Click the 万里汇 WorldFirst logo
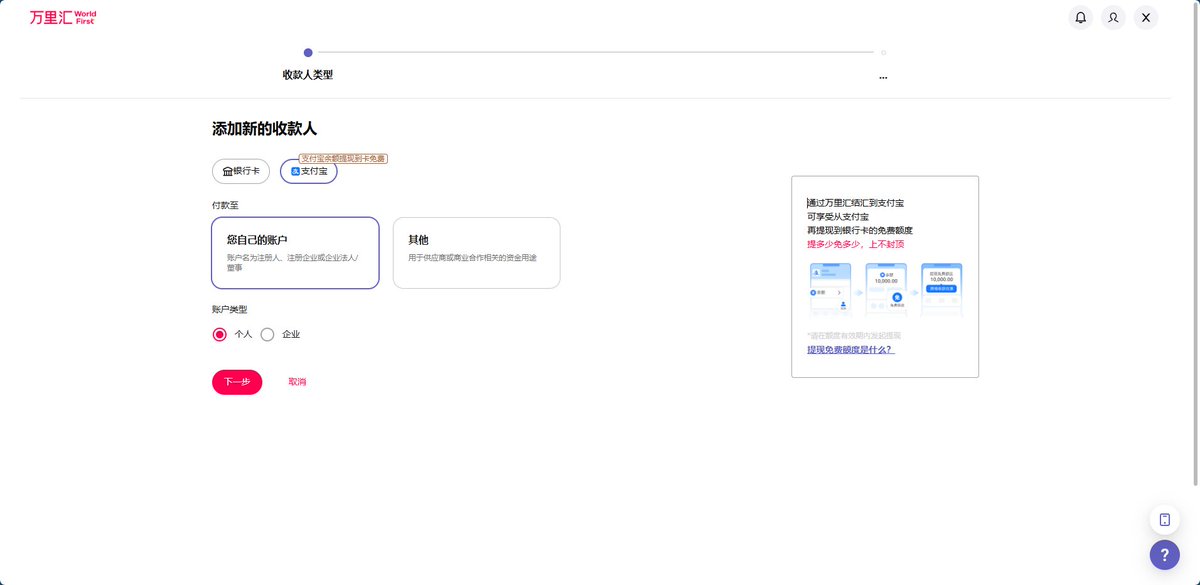This screenshot has width=1200, height=585. (63, 17)
